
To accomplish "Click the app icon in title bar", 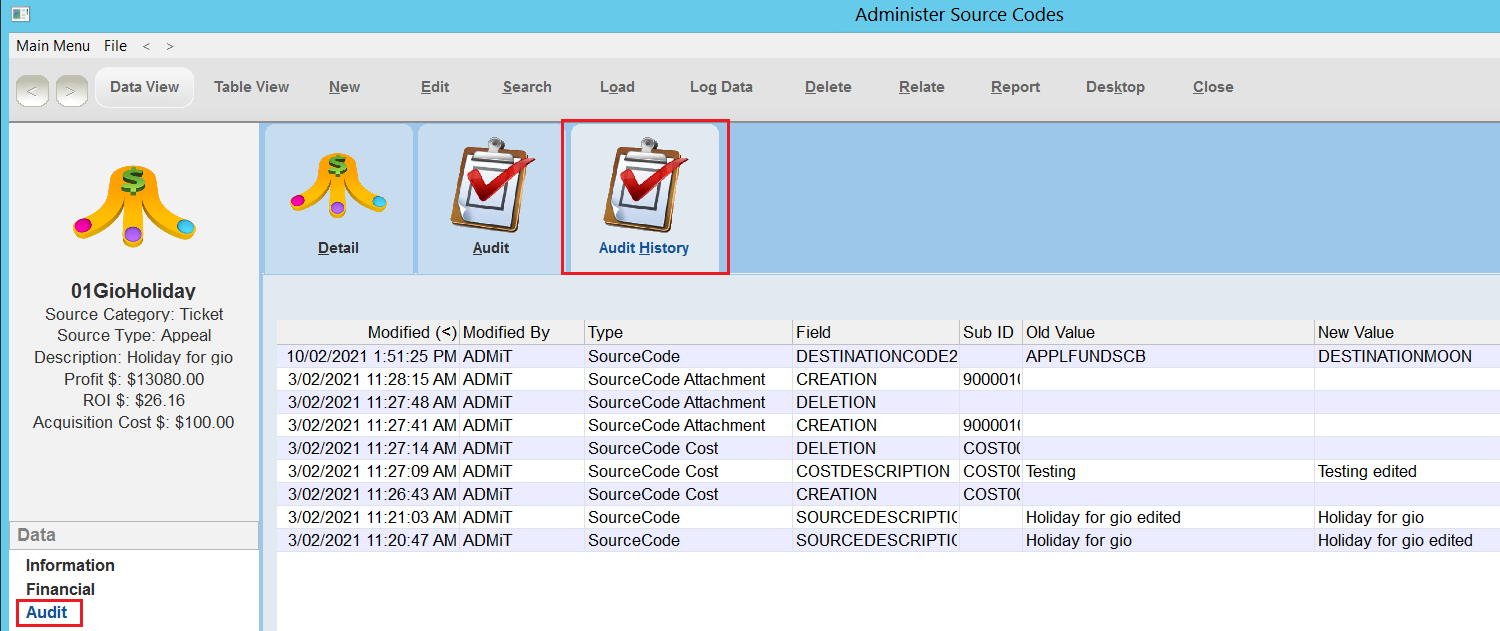I will tap(20, 14).
